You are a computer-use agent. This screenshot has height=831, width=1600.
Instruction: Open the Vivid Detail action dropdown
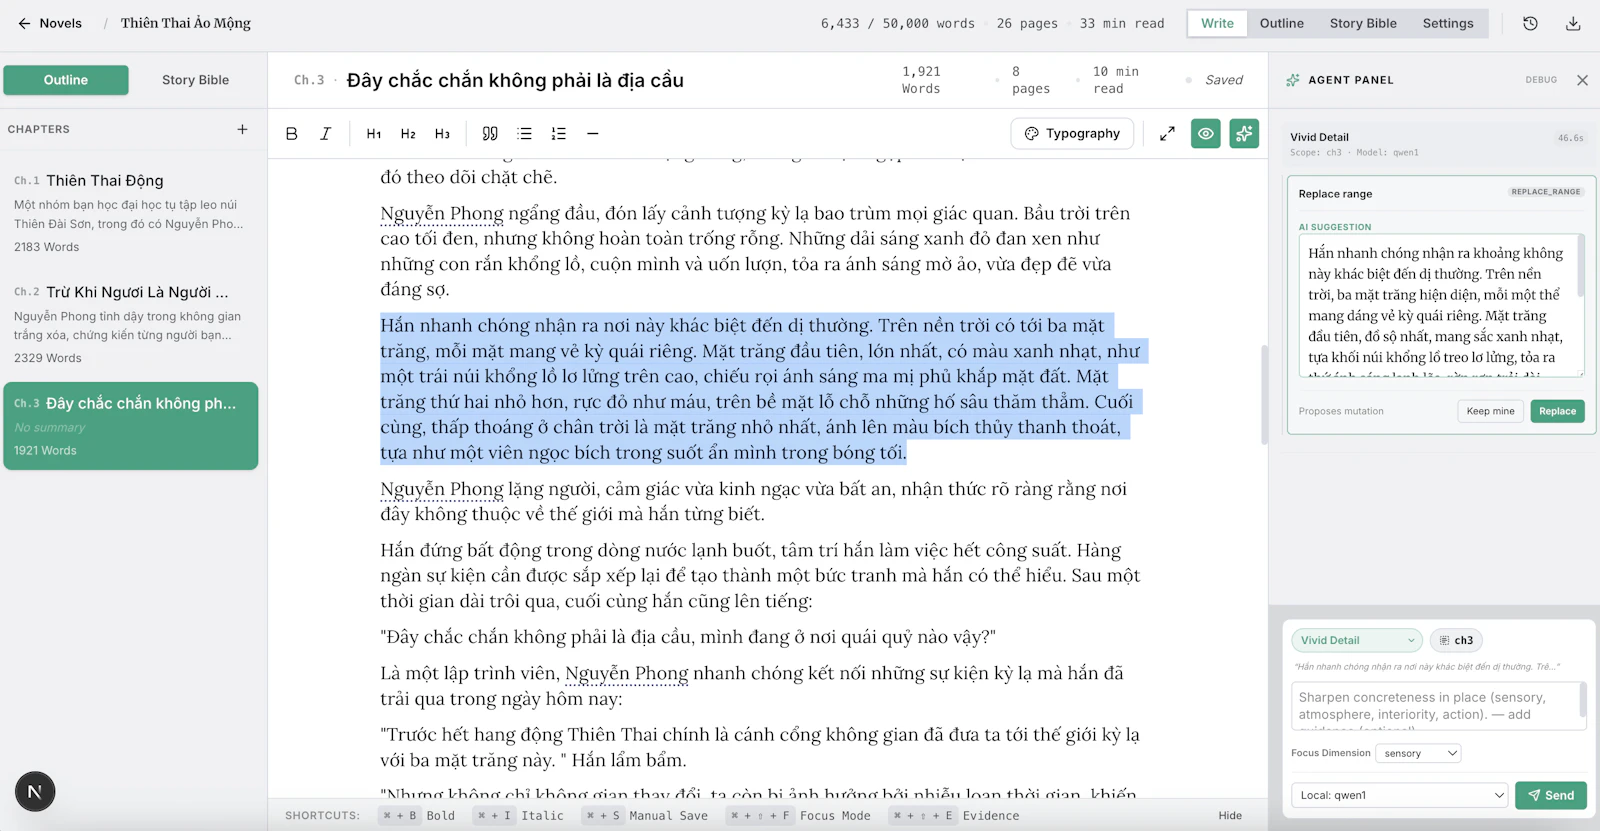1357,640
